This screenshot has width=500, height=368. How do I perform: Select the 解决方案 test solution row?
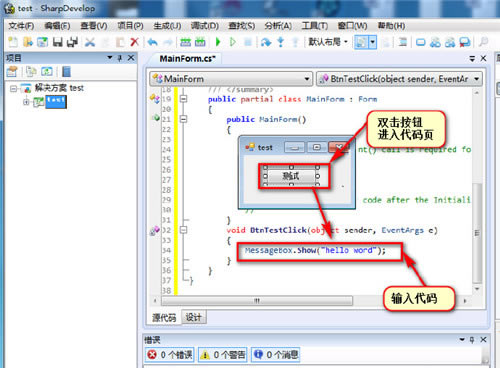(x=59, y=88)
